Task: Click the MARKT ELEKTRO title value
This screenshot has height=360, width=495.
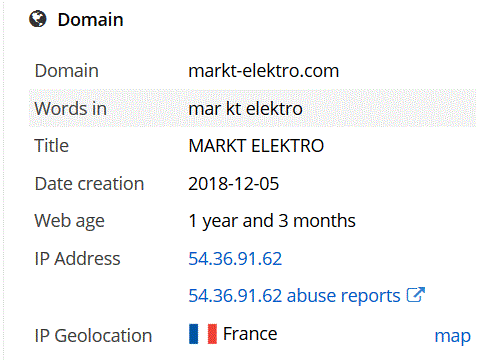Action: (x=256, y=146)
